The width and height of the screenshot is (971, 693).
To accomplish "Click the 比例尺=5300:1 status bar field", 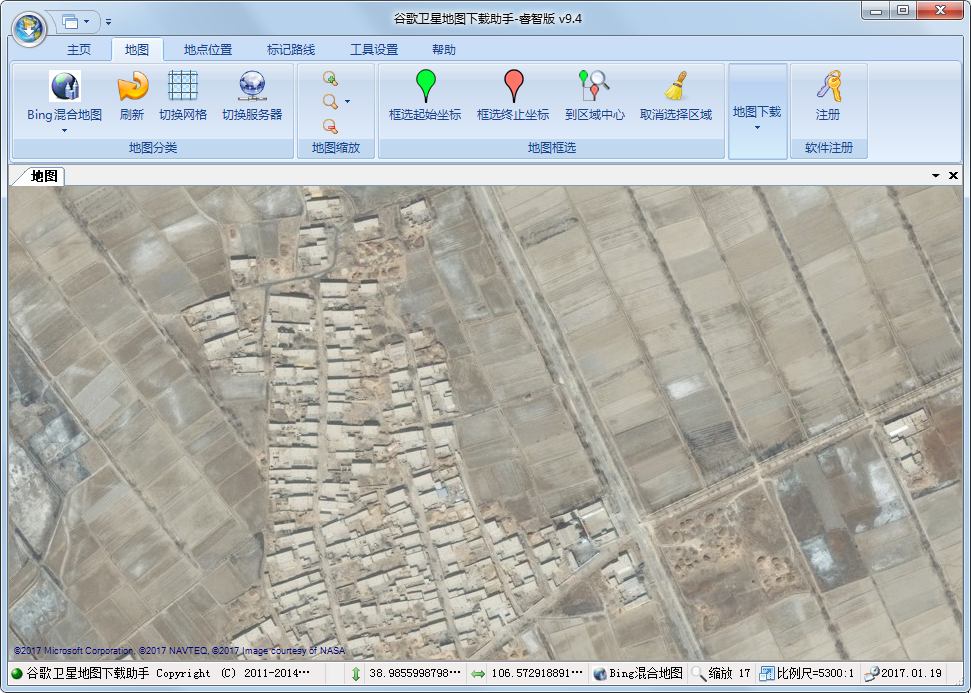I will (x=807, y=674).
